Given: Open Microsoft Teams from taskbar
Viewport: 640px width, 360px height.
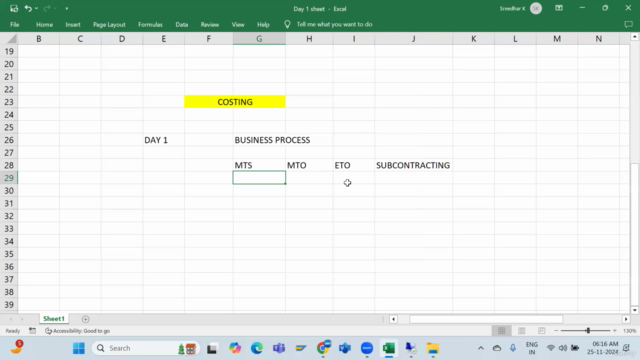Looking at the screenshot, I should click(279, 348).
